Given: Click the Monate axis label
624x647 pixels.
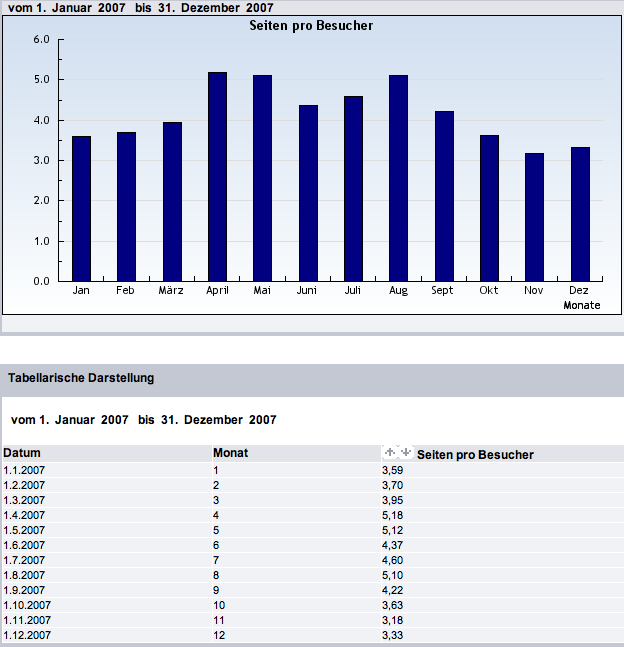Looking at the screenshot, I should click(x=581, y=305).
